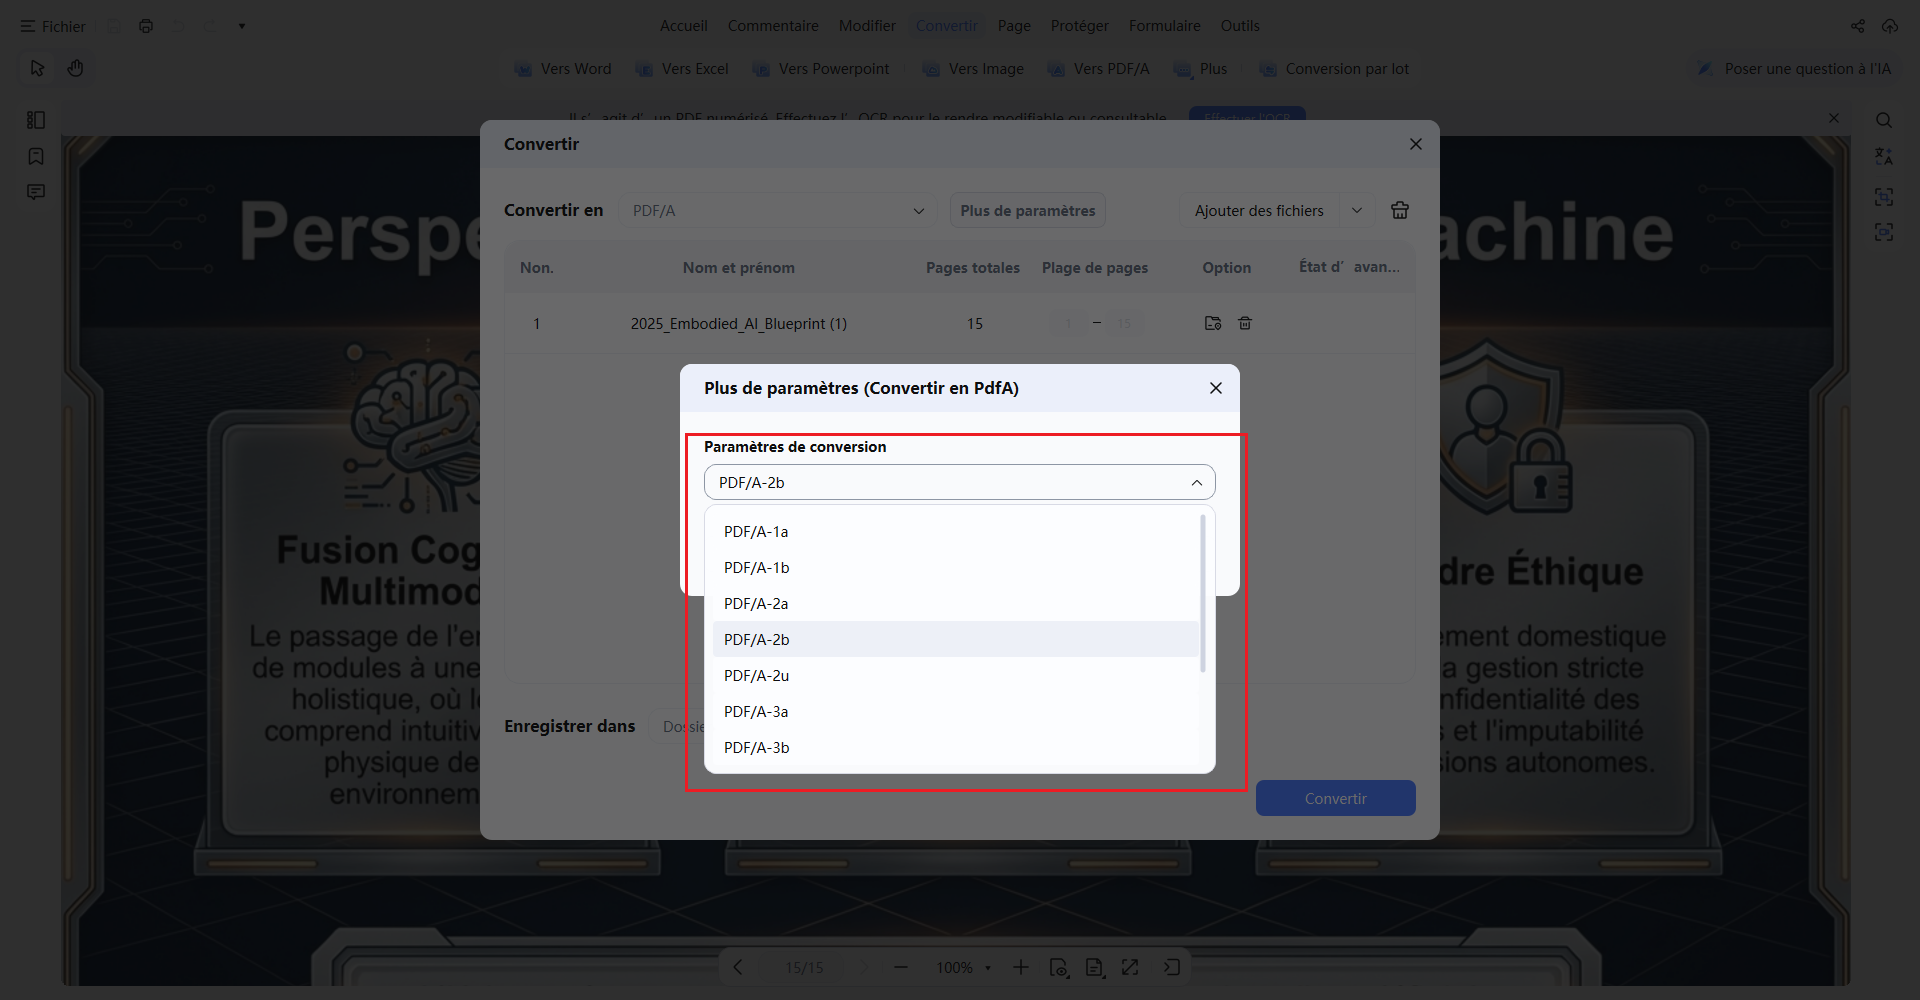Open the thumbnails panel icon
Screen dimensions: 1920x1000
pos(36,120)
